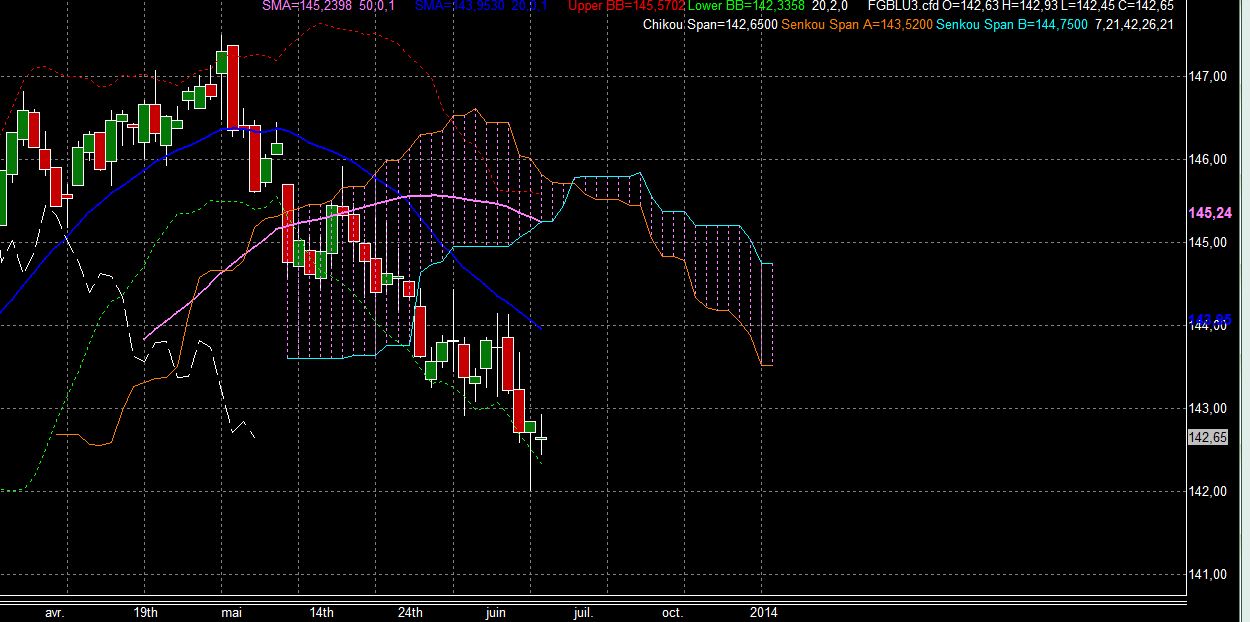Click the 146,00 price axis label

coord(1208,159)
